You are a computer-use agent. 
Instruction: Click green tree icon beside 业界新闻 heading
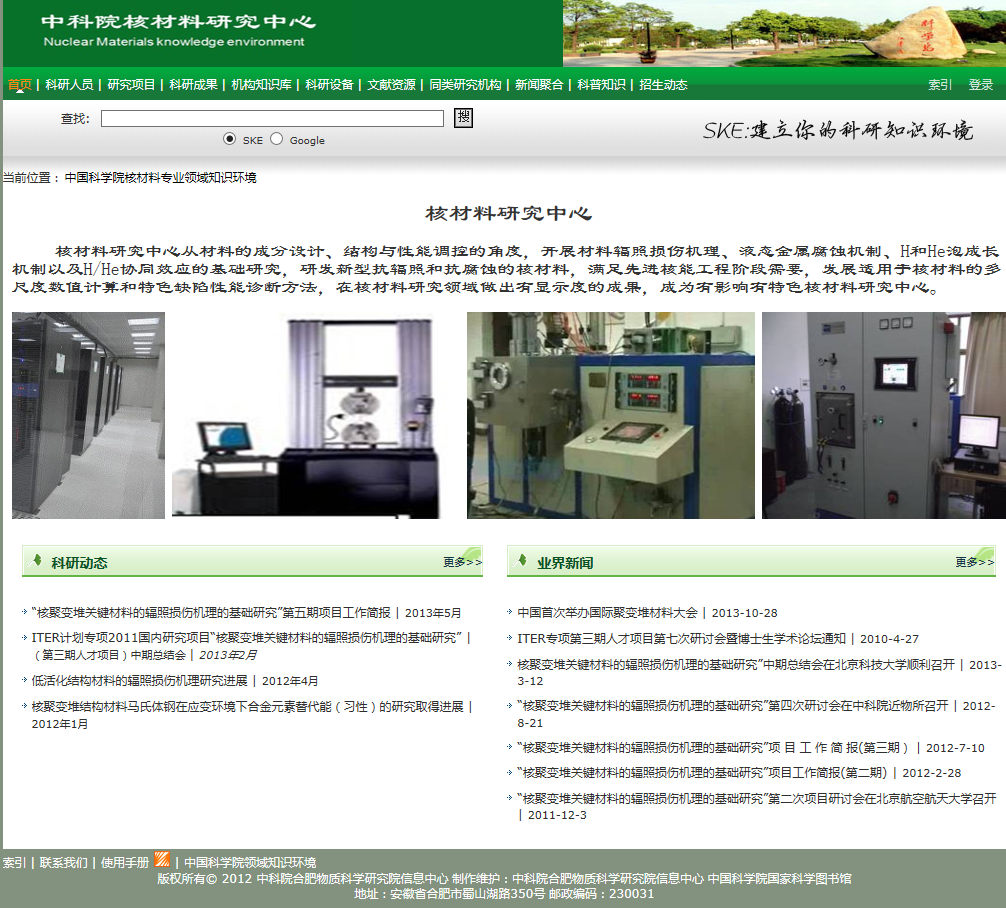click(522, 561)
